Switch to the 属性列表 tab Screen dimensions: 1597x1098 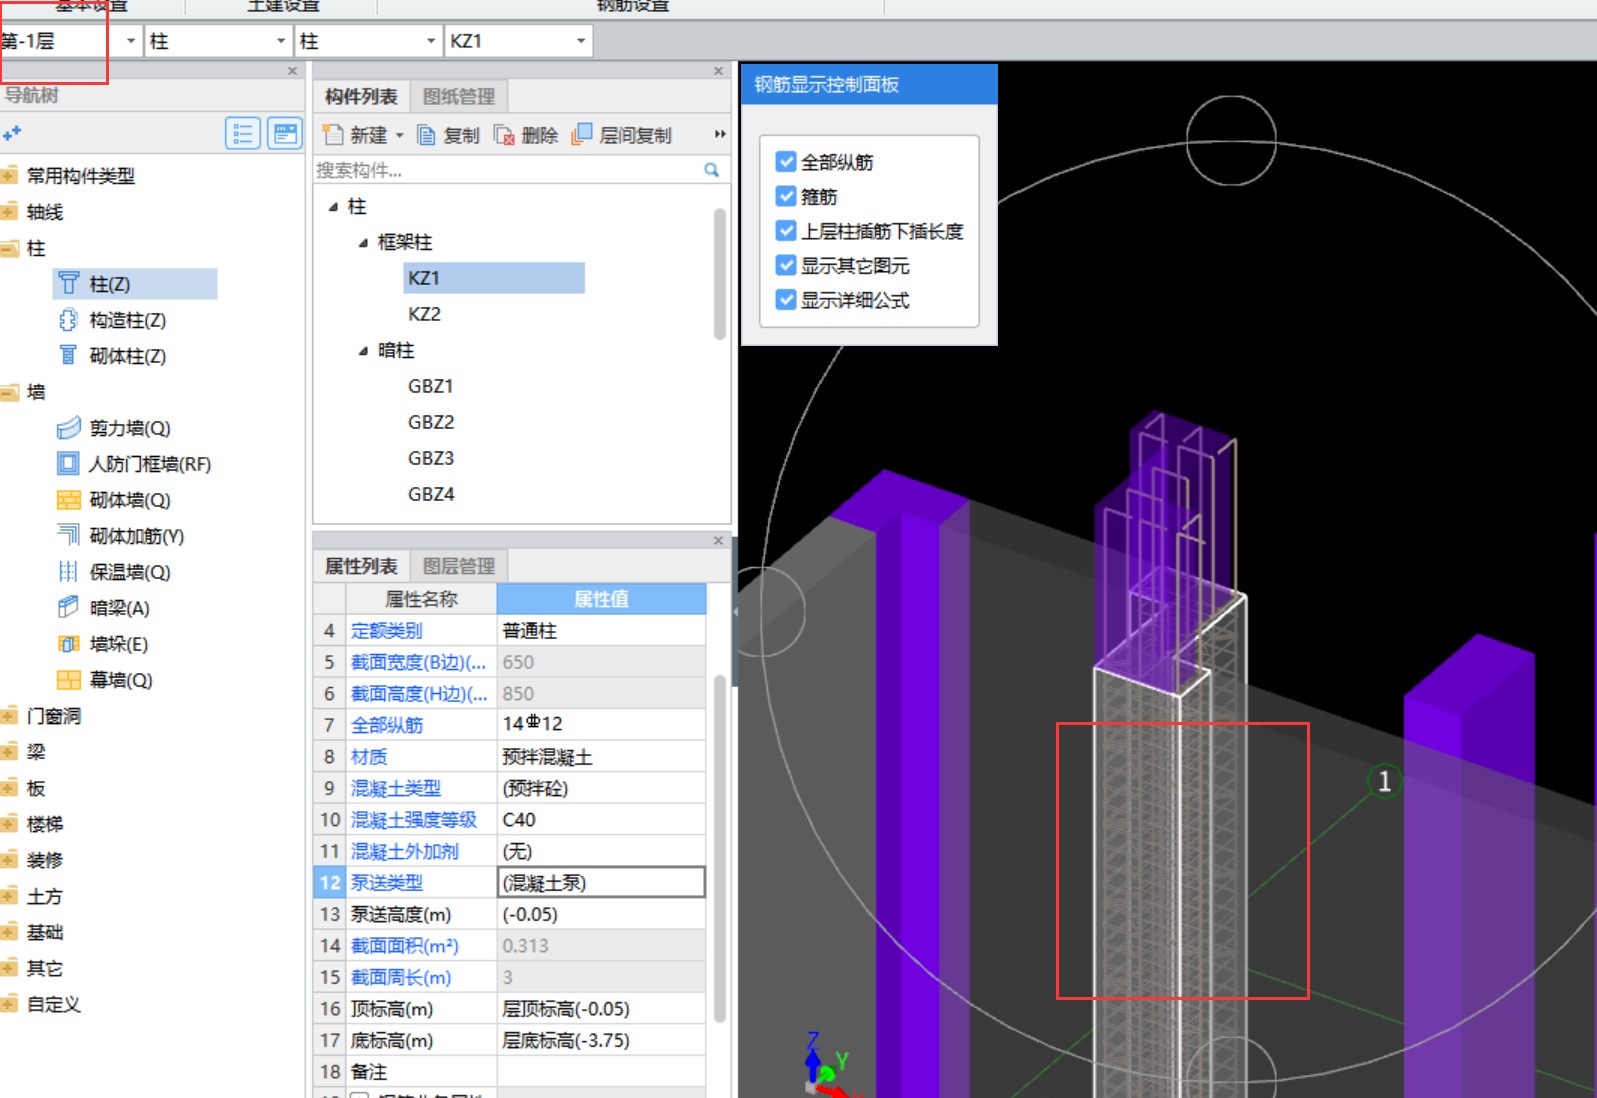(x=361, y=566)
